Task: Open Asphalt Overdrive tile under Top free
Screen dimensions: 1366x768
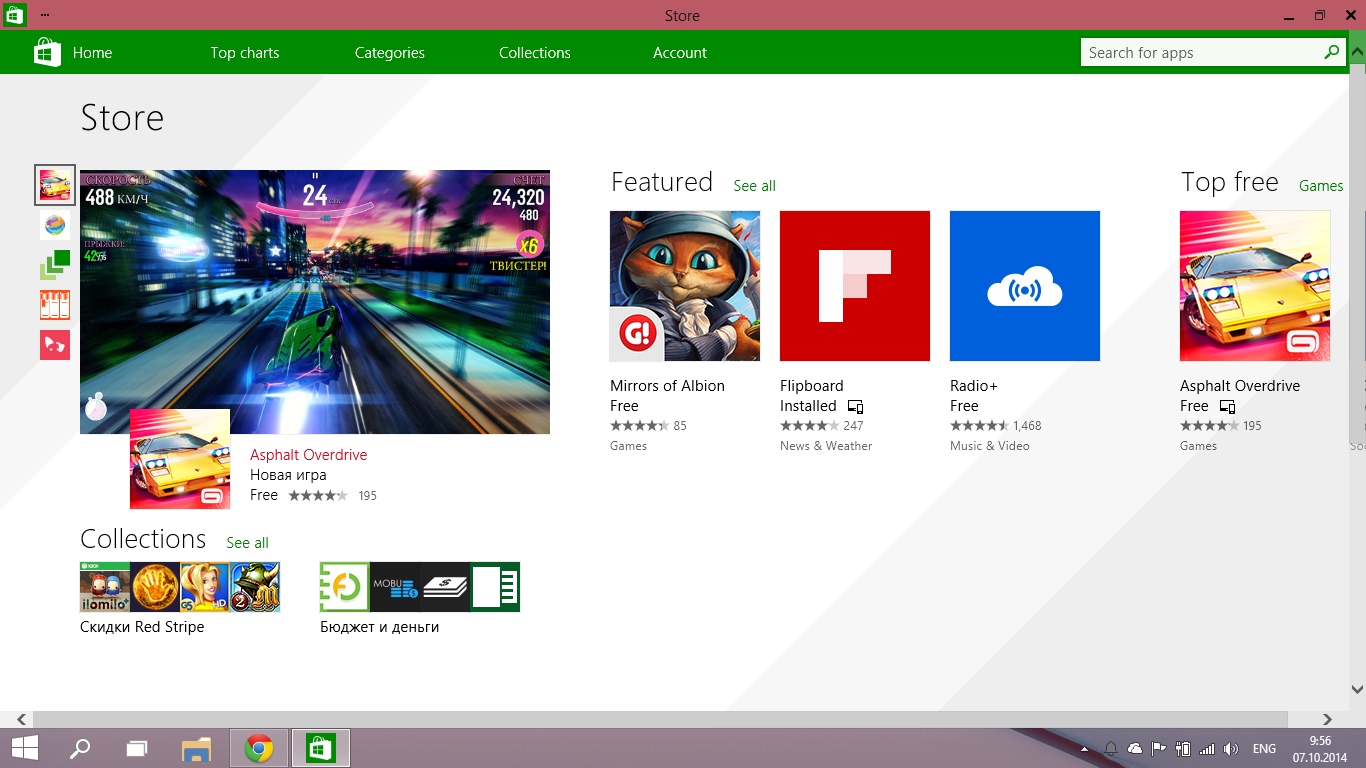Action: (x=1255, y=286)
